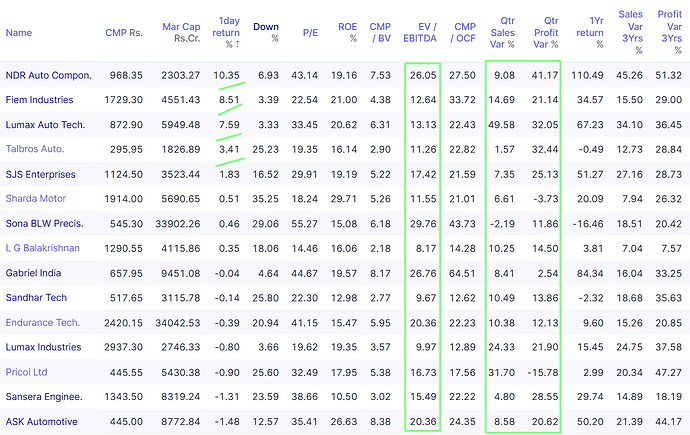Sort by Qtr Sales Var % header
690x435 pixels.
coord(503,33)
